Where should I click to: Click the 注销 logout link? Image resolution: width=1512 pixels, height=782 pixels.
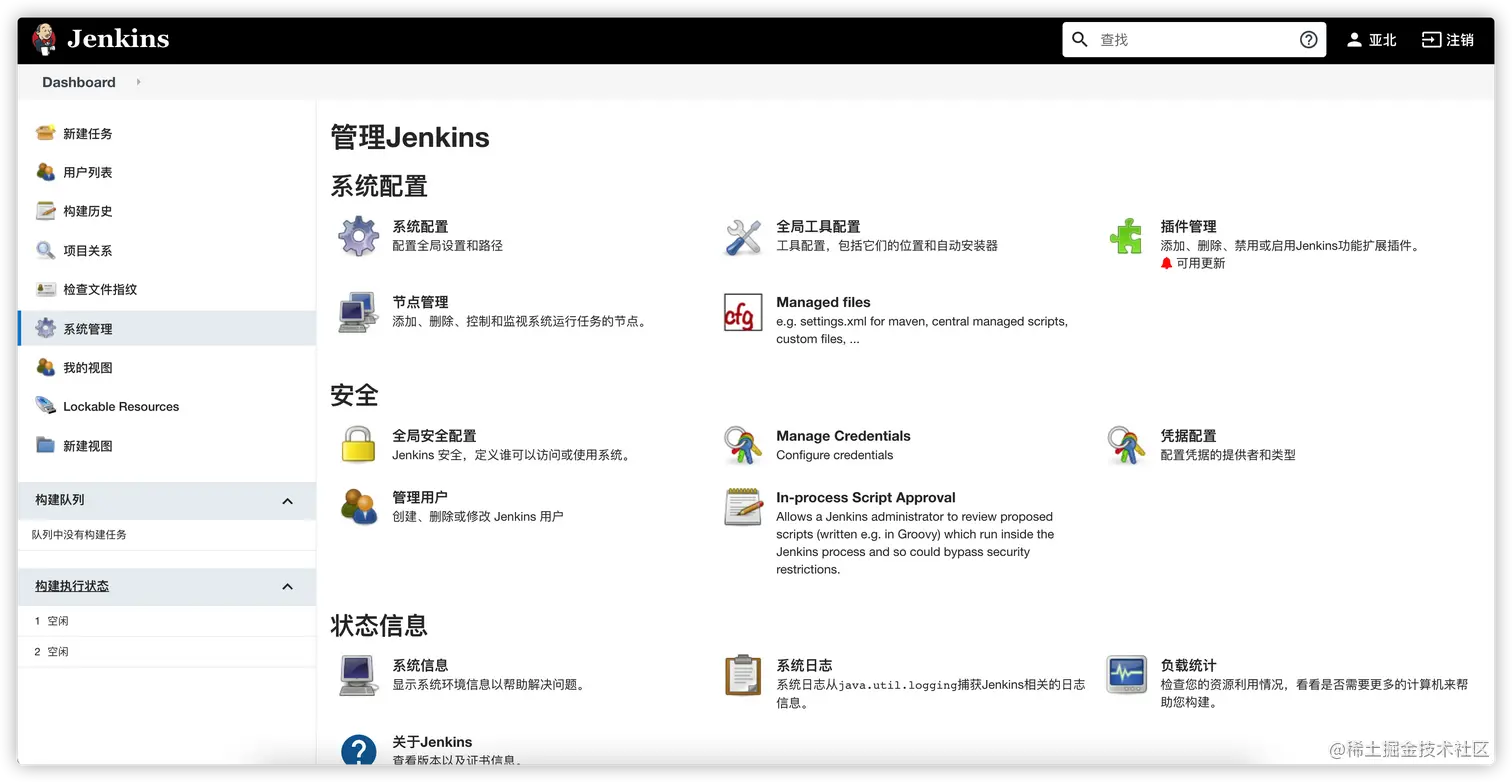point(1447,40)
